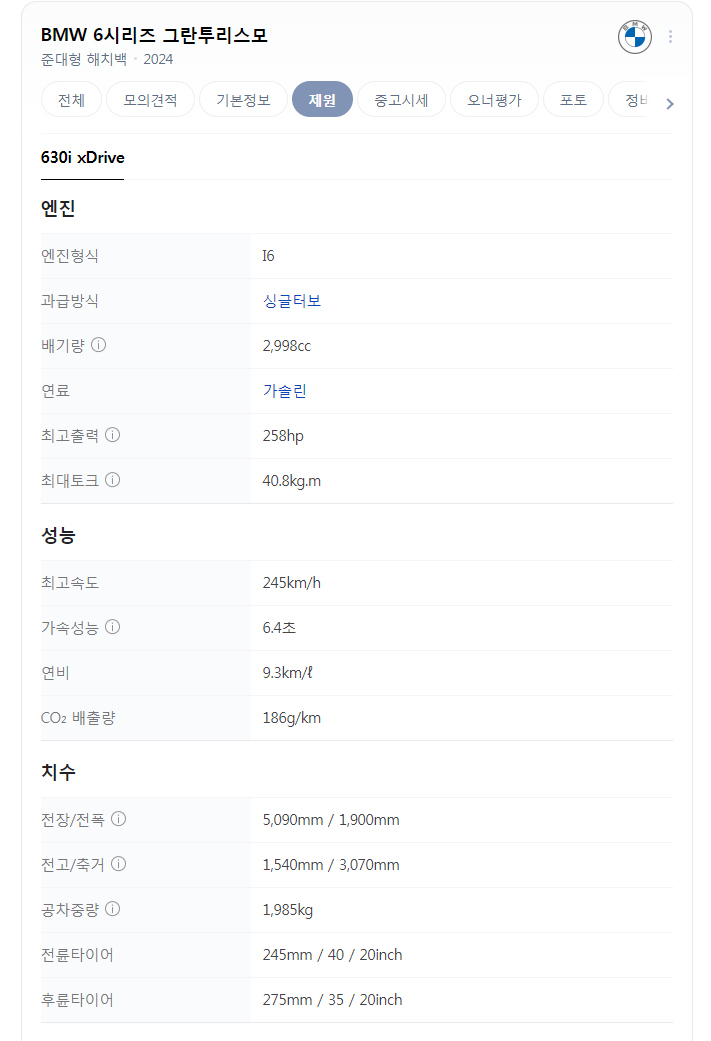Open the 모의견적 tab

pyautogui.click(x=150, y=100)
